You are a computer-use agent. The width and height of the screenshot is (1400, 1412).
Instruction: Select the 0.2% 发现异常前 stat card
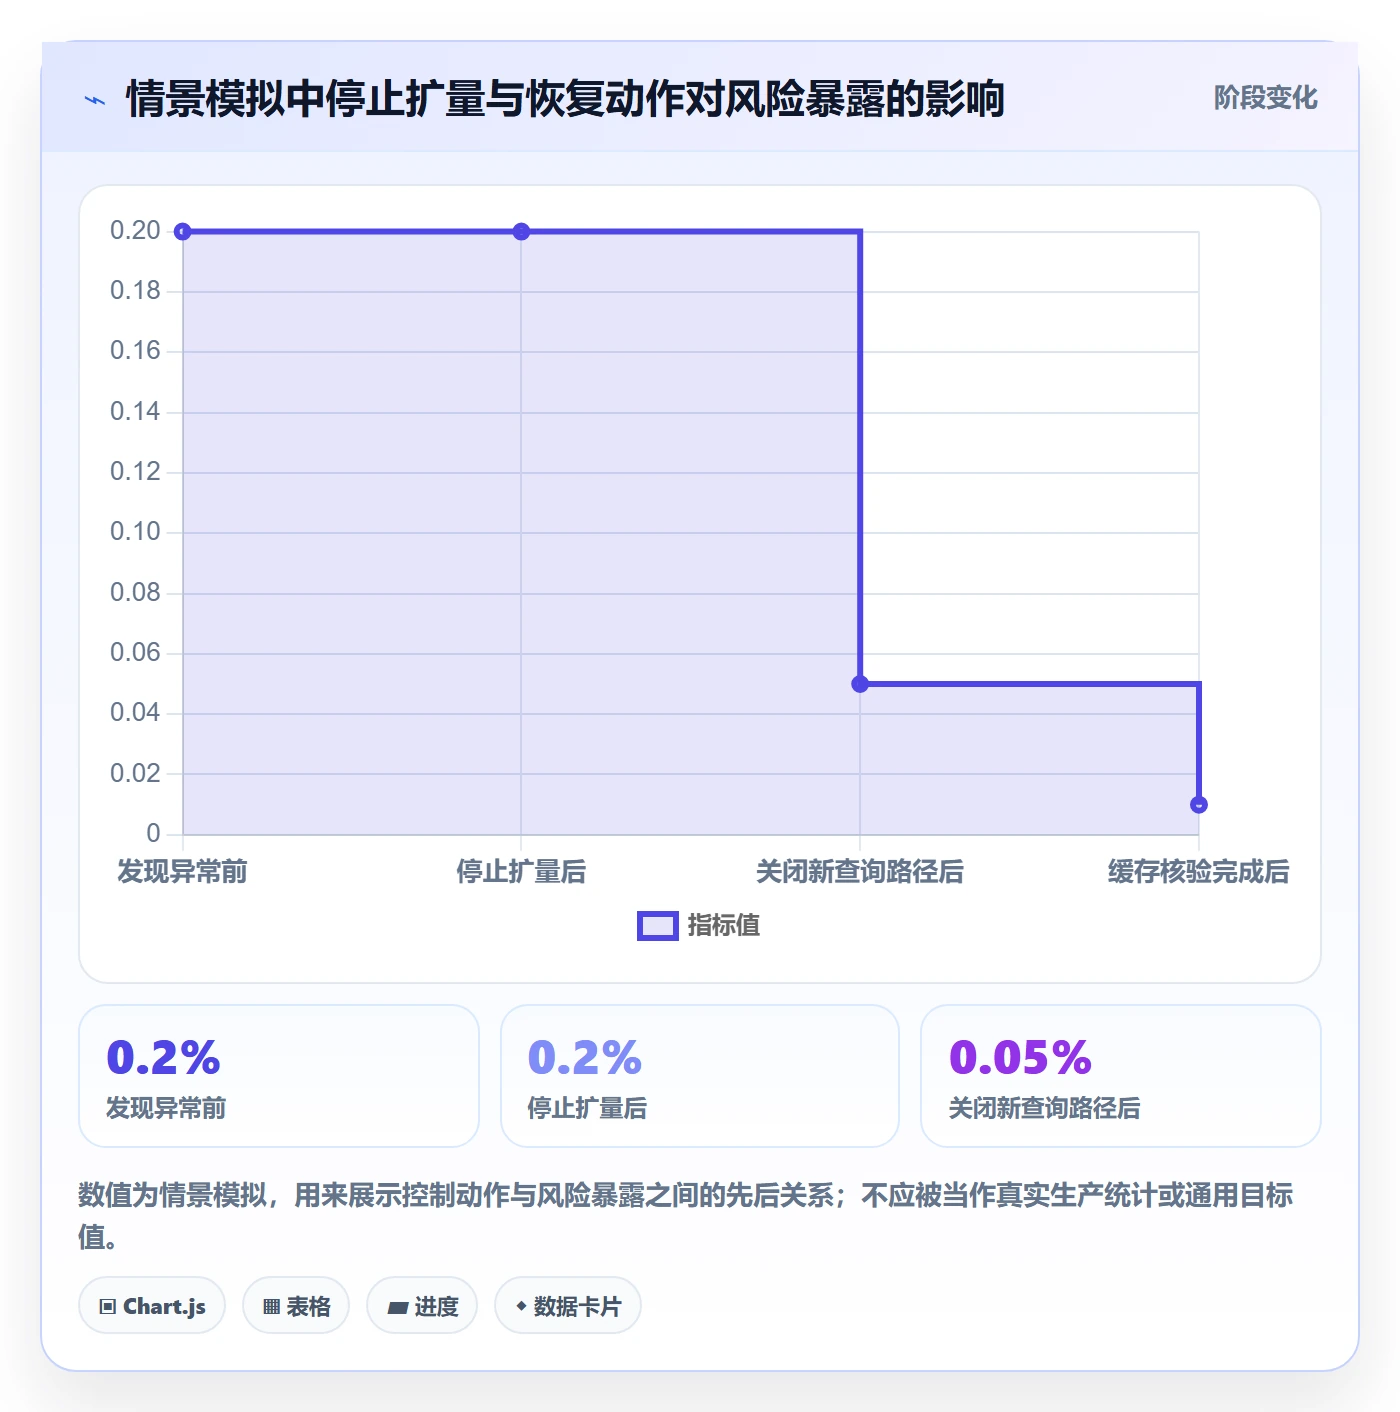tap(279, 1076)
